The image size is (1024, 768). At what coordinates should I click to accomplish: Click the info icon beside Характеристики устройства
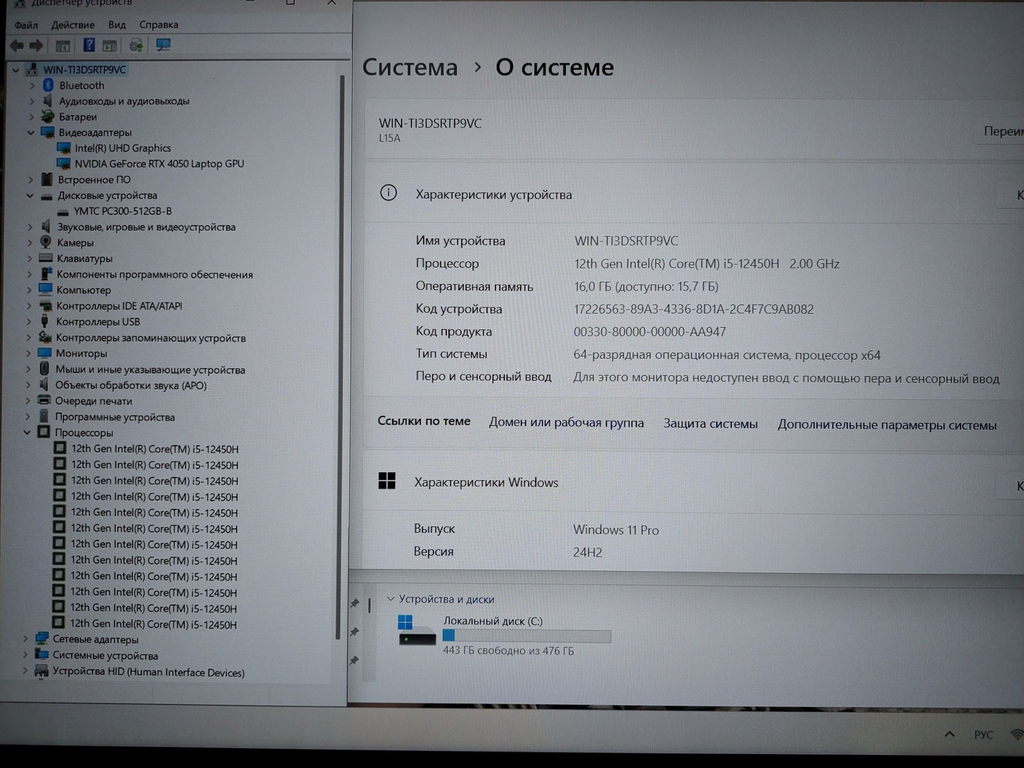tap(389, 194)
